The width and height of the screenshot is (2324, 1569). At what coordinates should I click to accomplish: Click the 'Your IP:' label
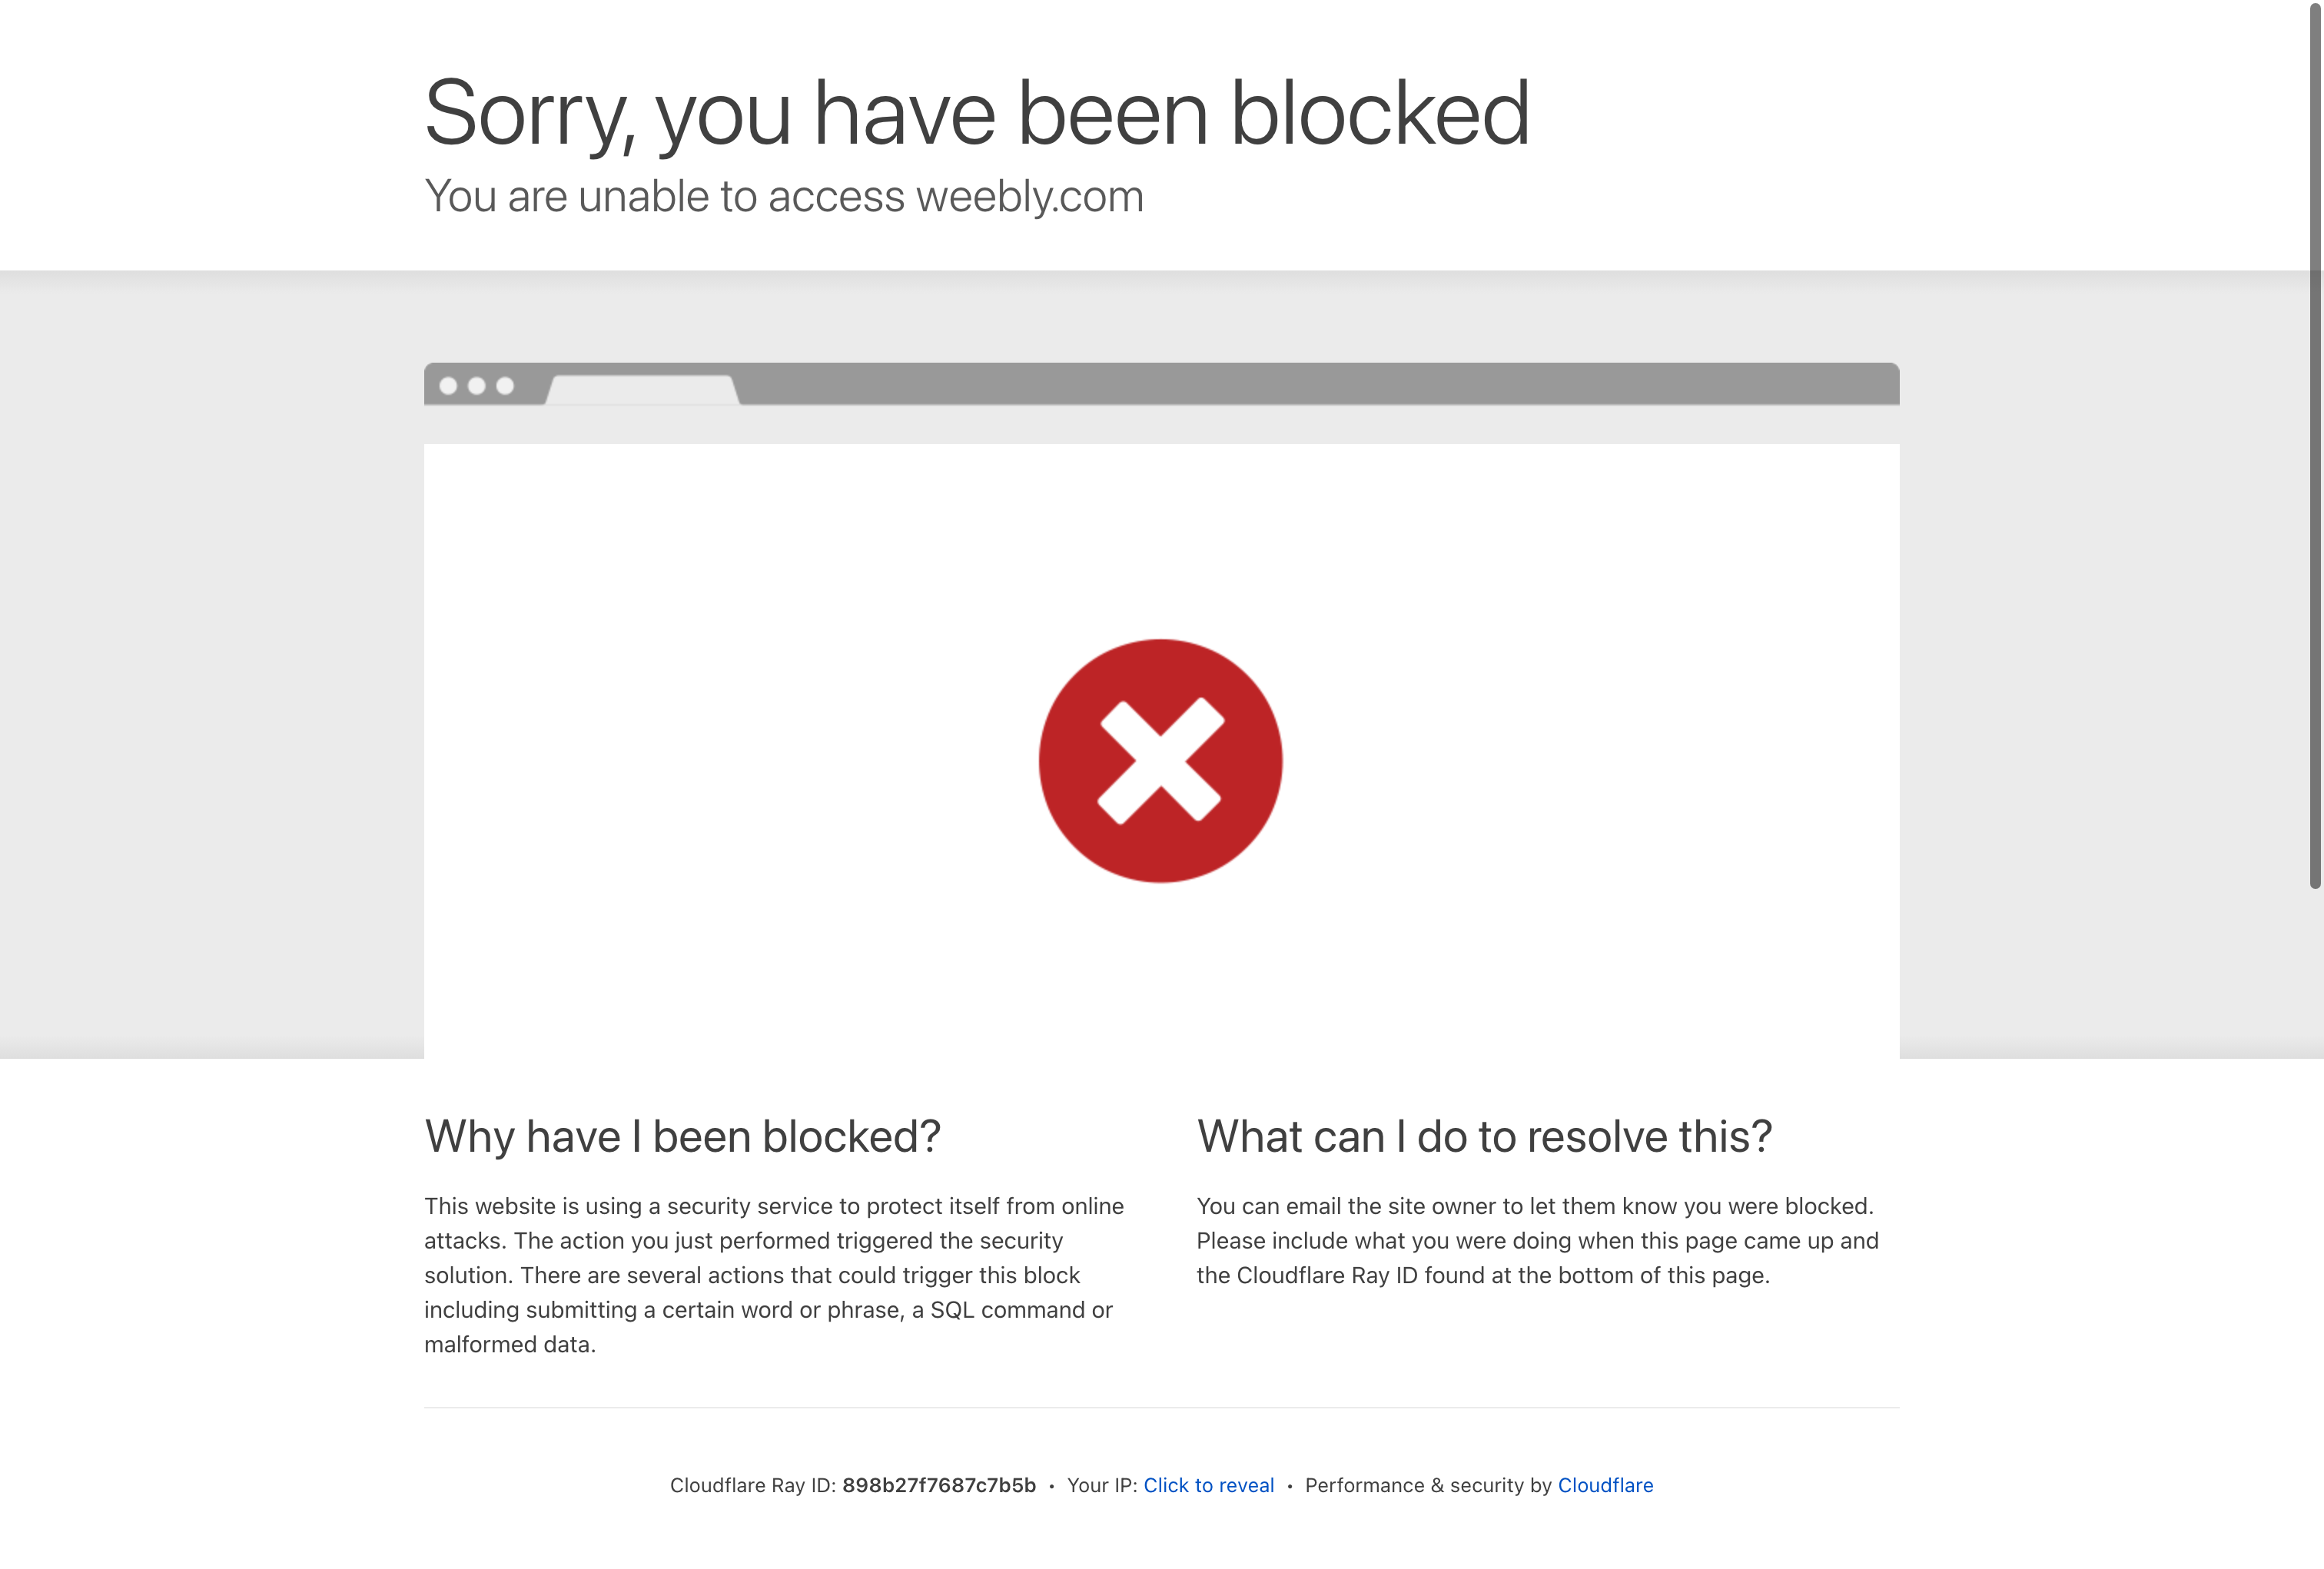(x=1102, y=1485)
